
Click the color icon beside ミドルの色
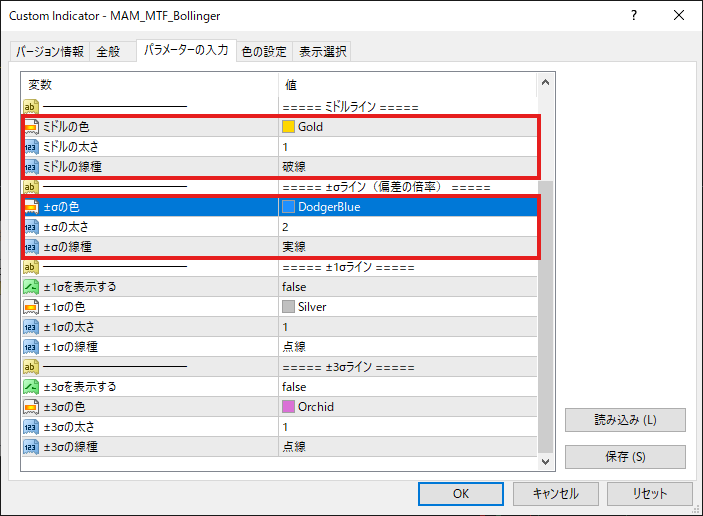point(31,127)
